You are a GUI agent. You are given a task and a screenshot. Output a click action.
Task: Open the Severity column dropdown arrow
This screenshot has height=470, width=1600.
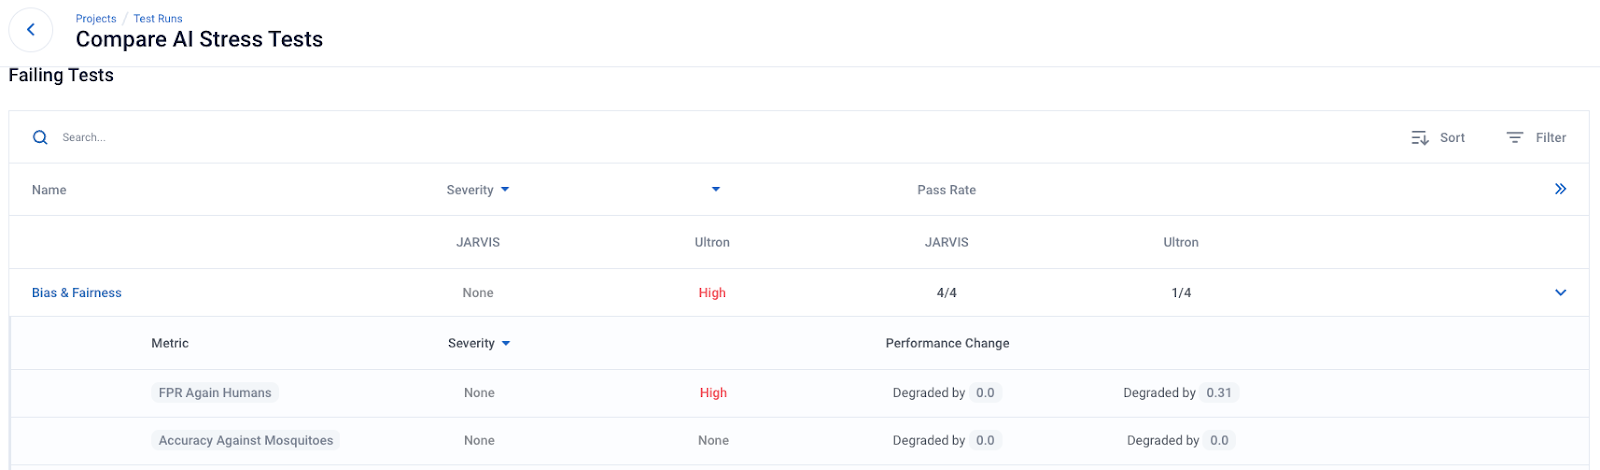[x=505, y=190]
